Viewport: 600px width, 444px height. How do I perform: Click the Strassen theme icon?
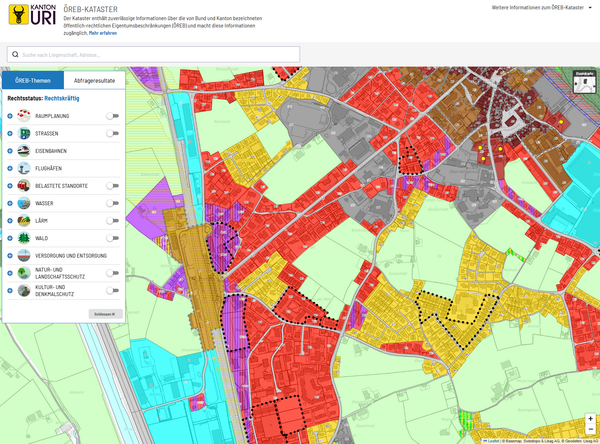pos(24,133)
